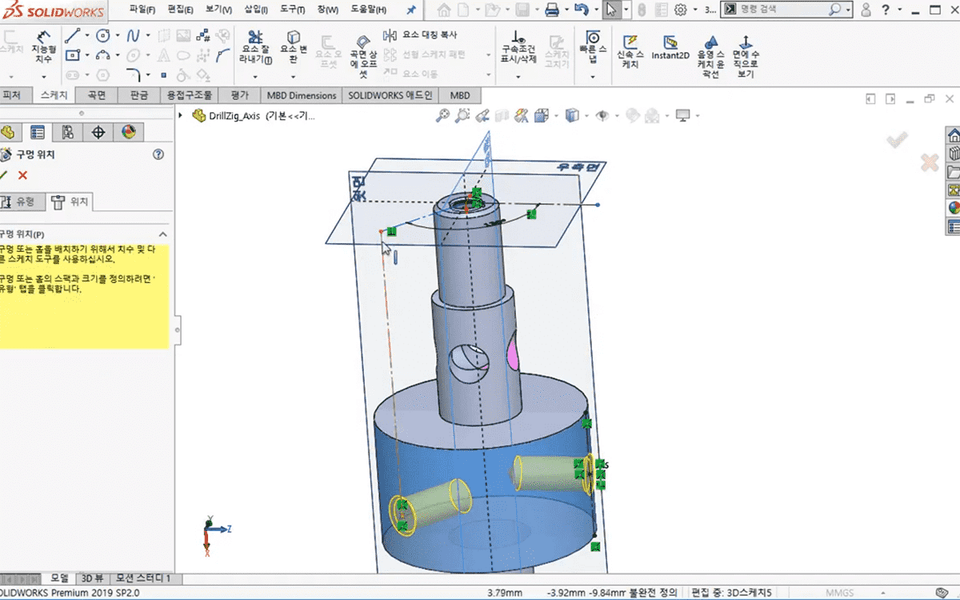Switch to the 유형 (Type) tab
This screenshot has width=960, height=600.
point(22,201)
